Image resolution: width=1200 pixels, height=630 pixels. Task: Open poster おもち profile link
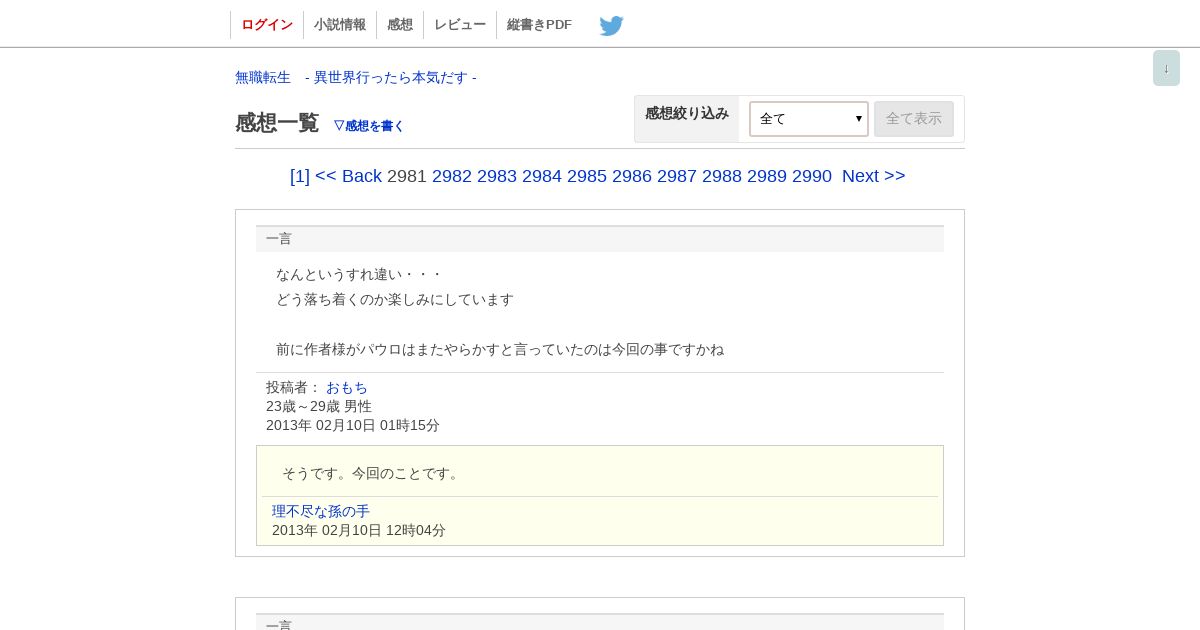coord(347,387)
